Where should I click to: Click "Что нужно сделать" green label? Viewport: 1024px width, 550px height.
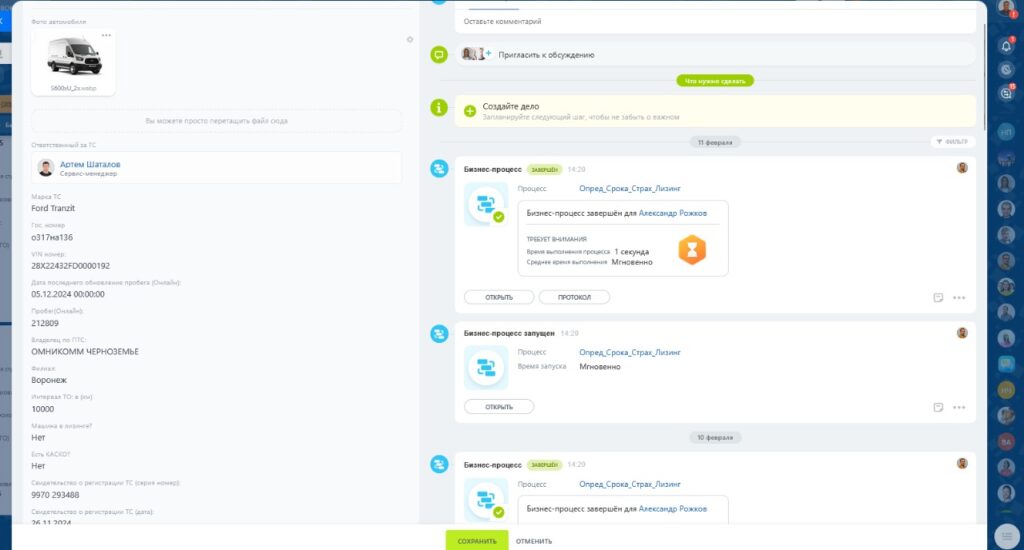(x=715, y=81)
